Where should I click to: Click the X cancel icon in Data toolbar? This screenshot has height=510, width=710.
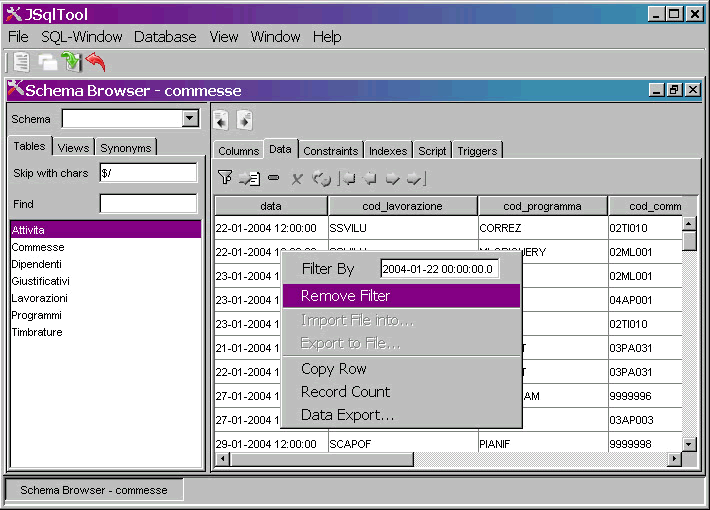point(297,179)
